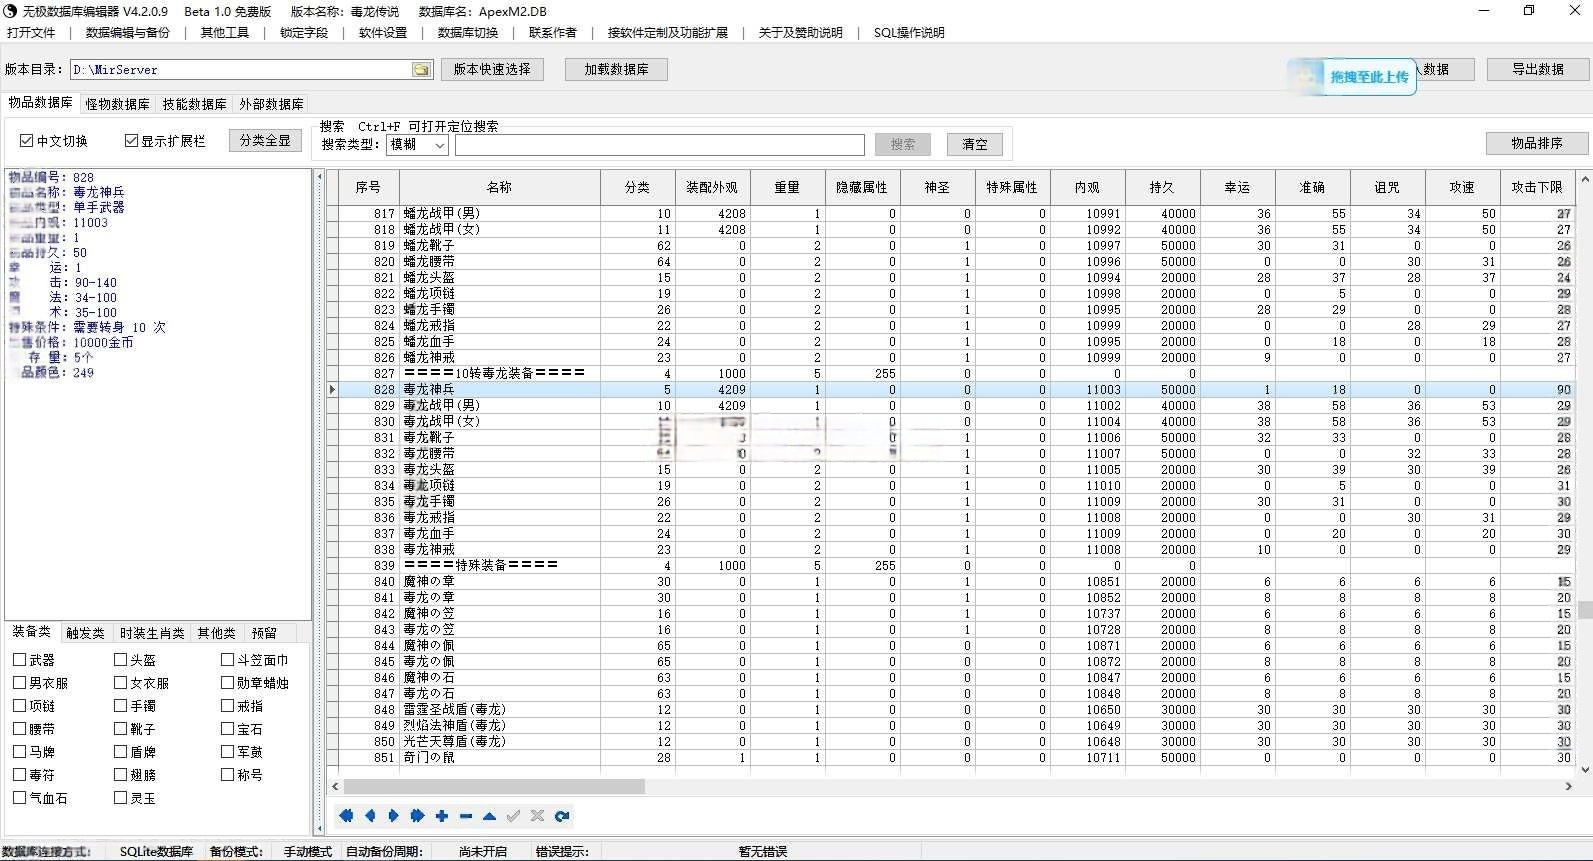Open the 数据编辑与备份 menu
Viewport: 1593px width, 861px height.
[128, 32]
